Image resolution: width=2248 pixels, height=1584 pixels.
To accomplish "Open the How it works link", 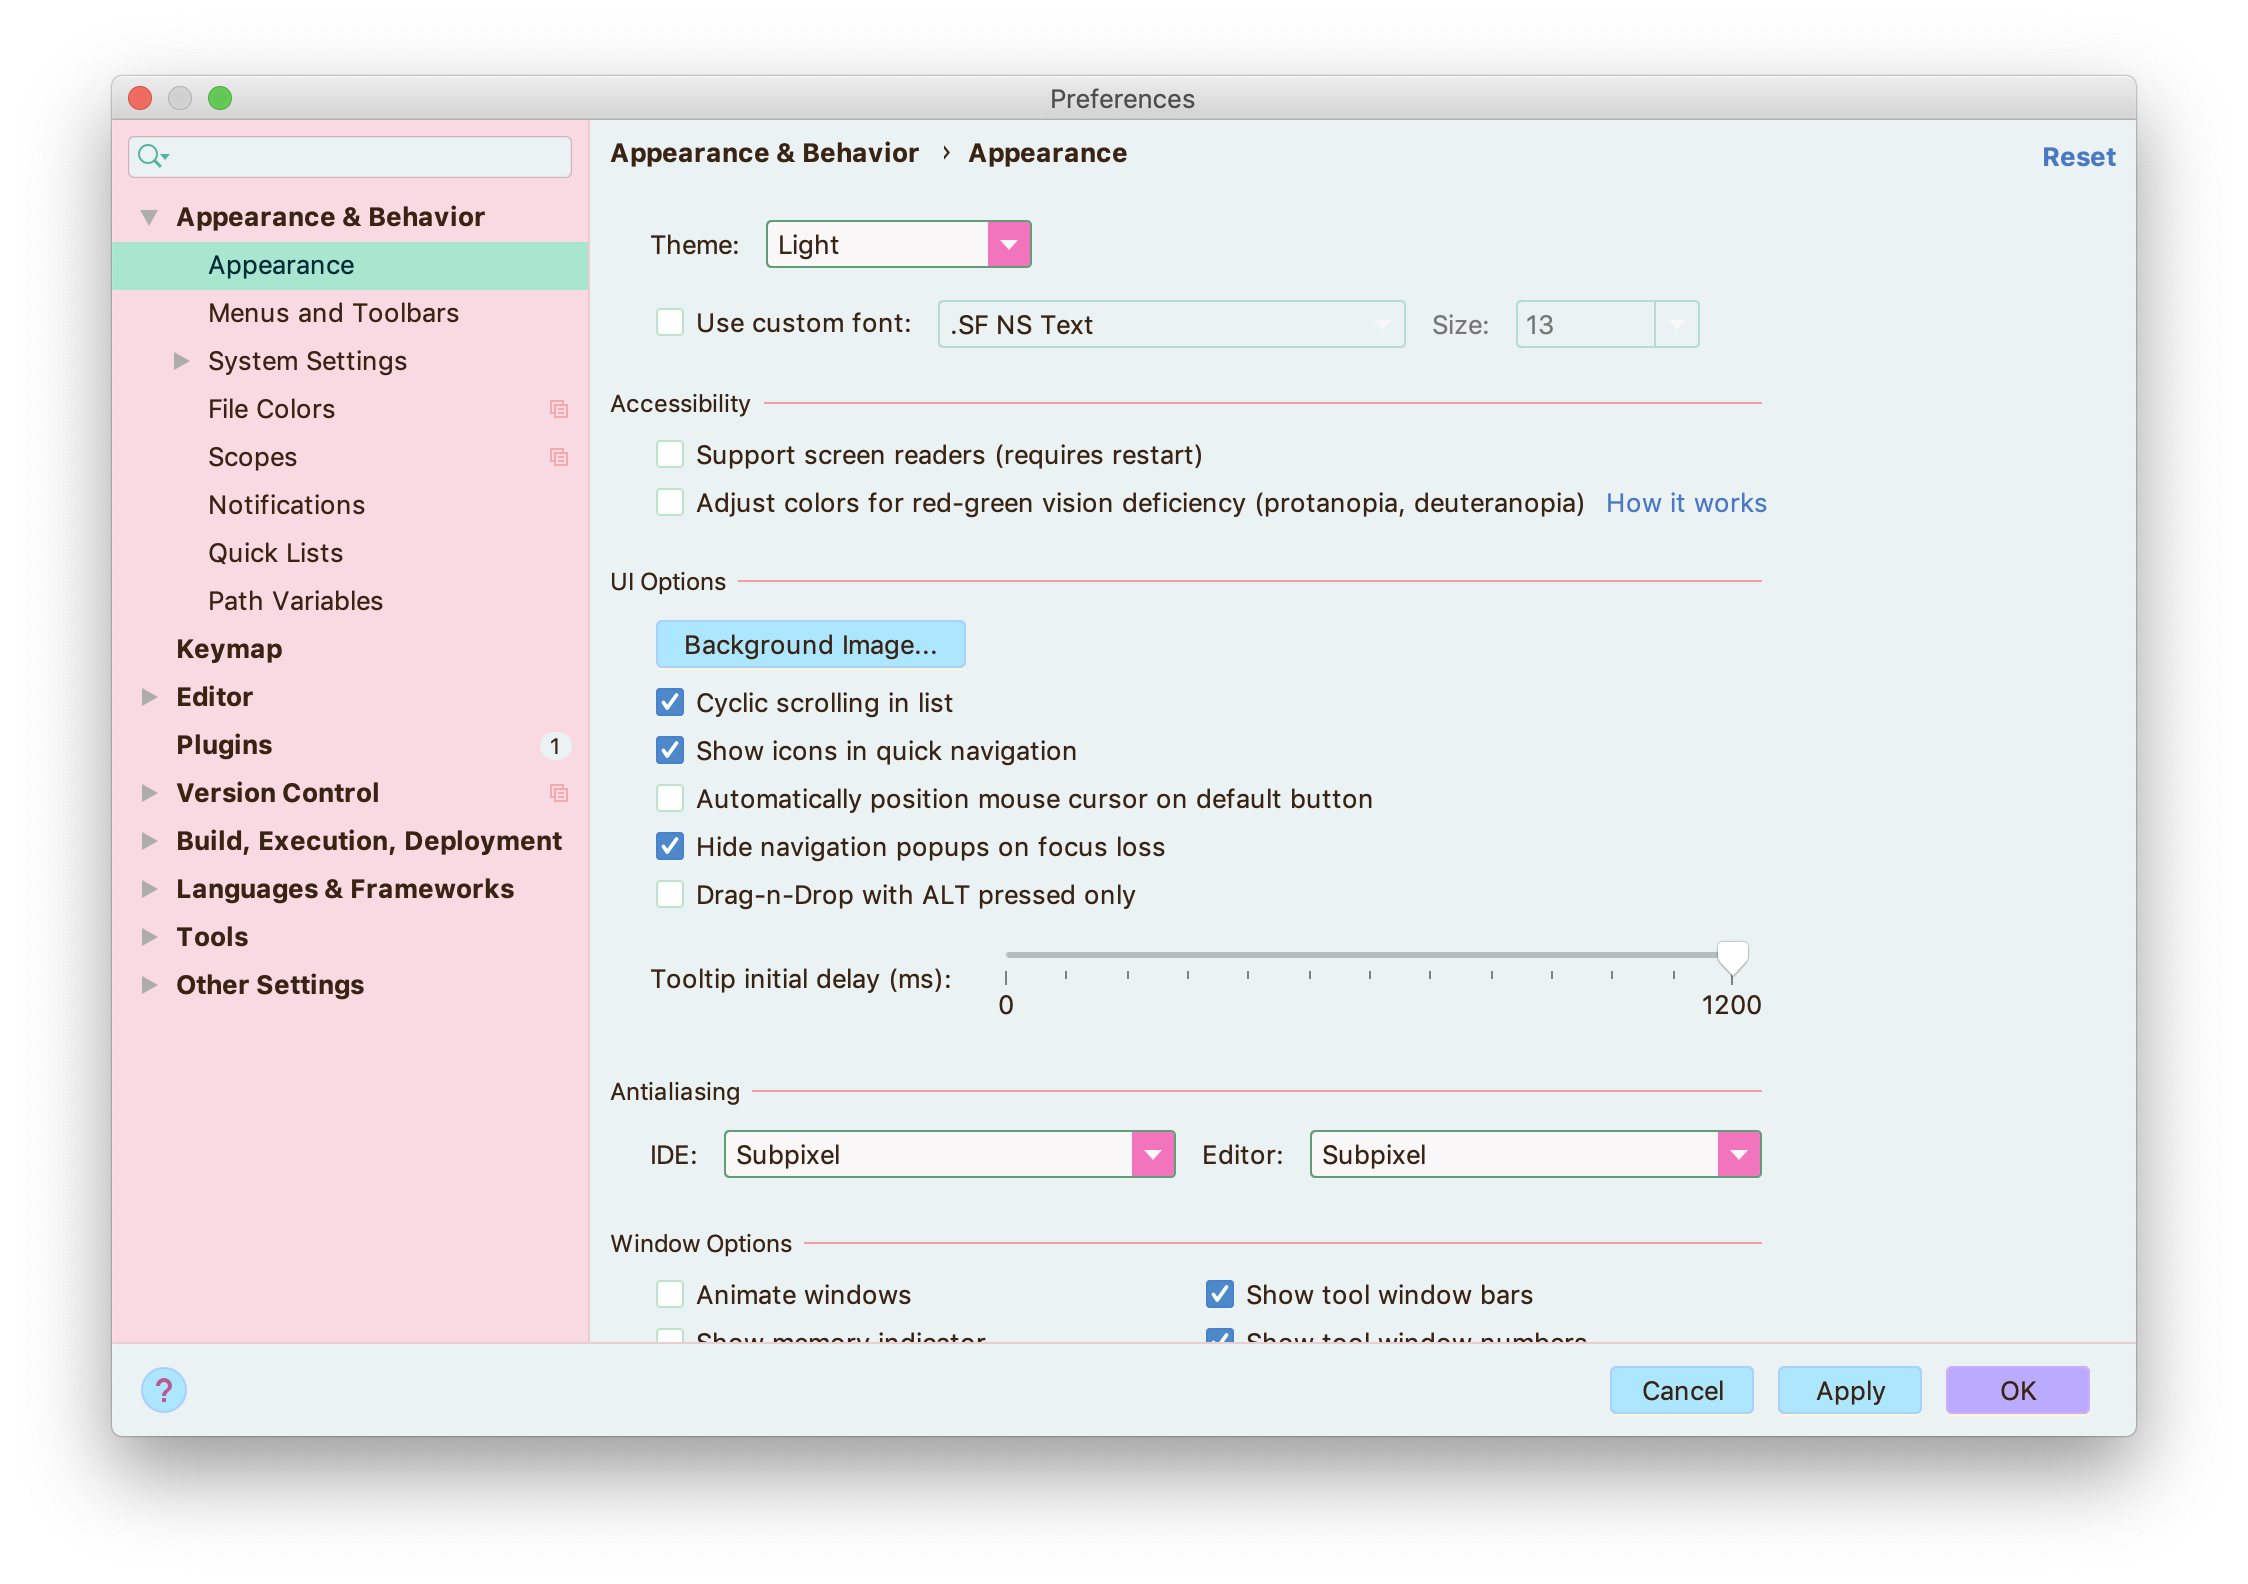I will click(1686, 503).
